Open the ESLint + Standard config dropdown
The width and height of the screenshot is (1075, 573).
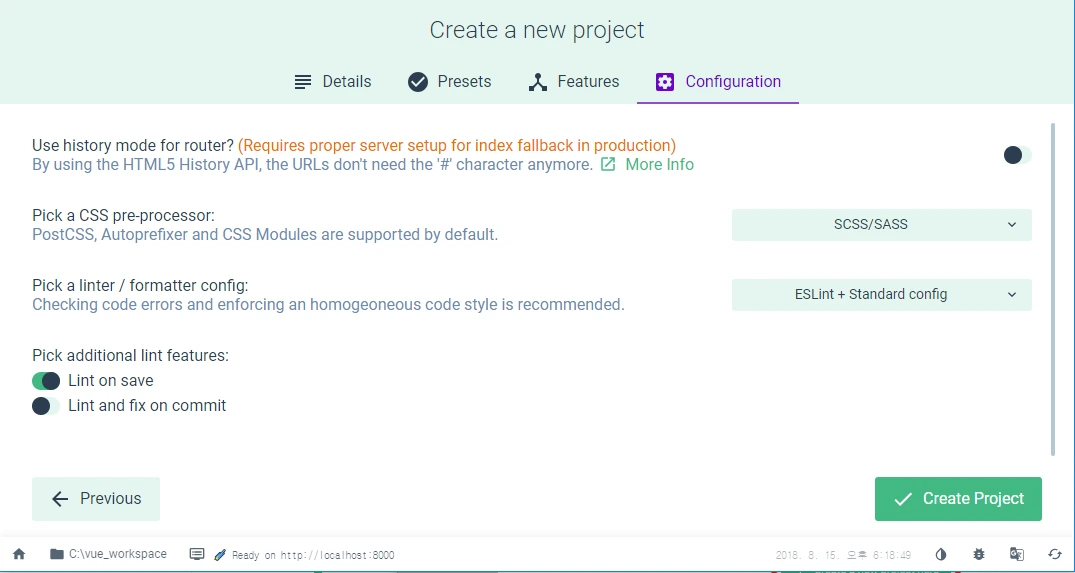(882, 295)
